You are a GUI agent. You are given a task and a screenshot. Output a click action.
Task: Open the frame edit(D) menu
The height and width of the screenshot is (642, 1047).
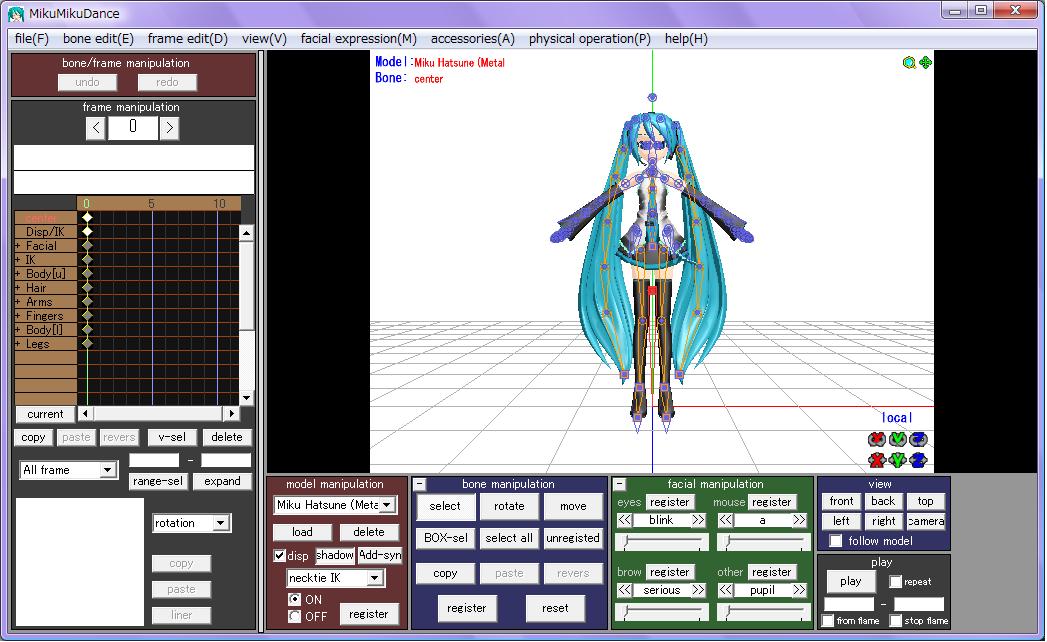click(x=188, y=39)
